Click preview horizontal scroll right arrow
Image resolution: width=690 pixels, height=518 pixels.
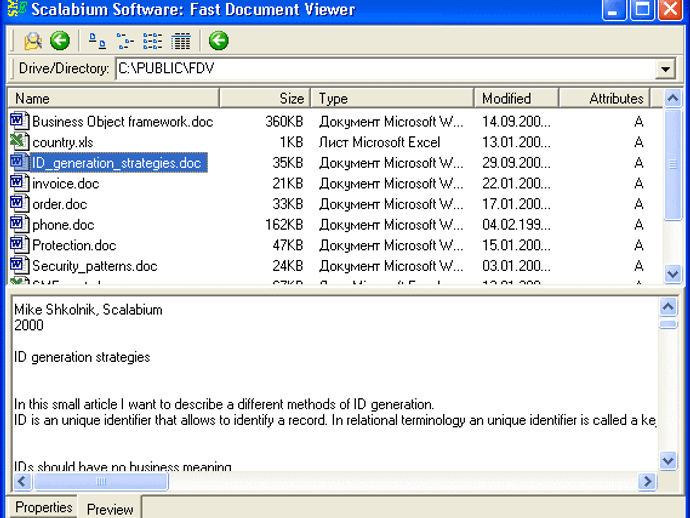point(647,481)
